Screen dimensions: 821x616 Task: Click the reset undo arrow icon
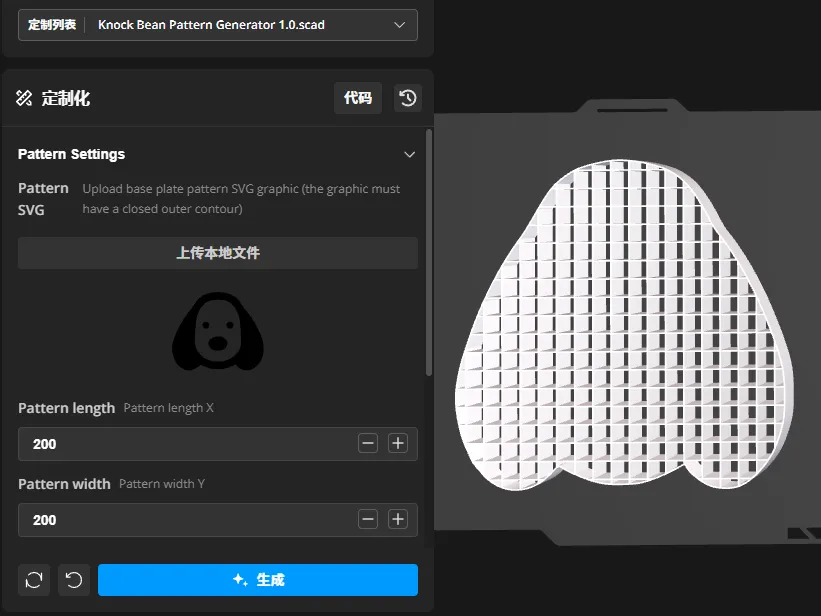point(74,580)
